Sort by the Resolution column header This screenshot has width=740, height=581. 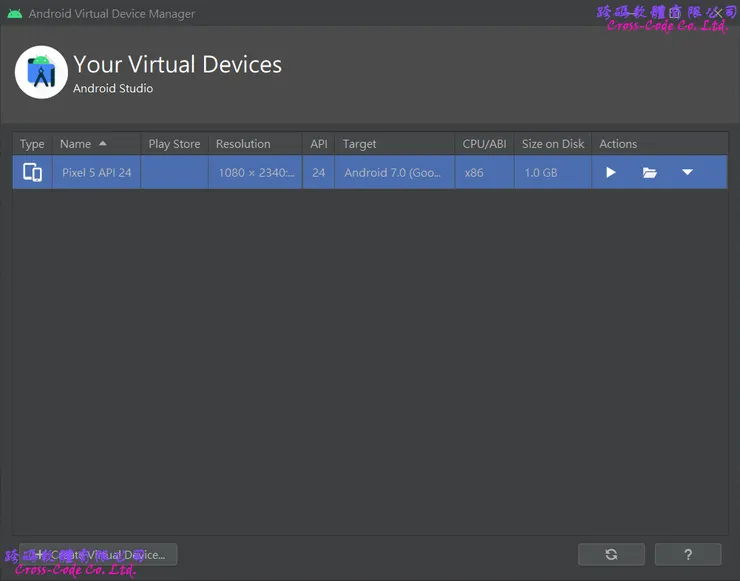[x=243, y=144]
